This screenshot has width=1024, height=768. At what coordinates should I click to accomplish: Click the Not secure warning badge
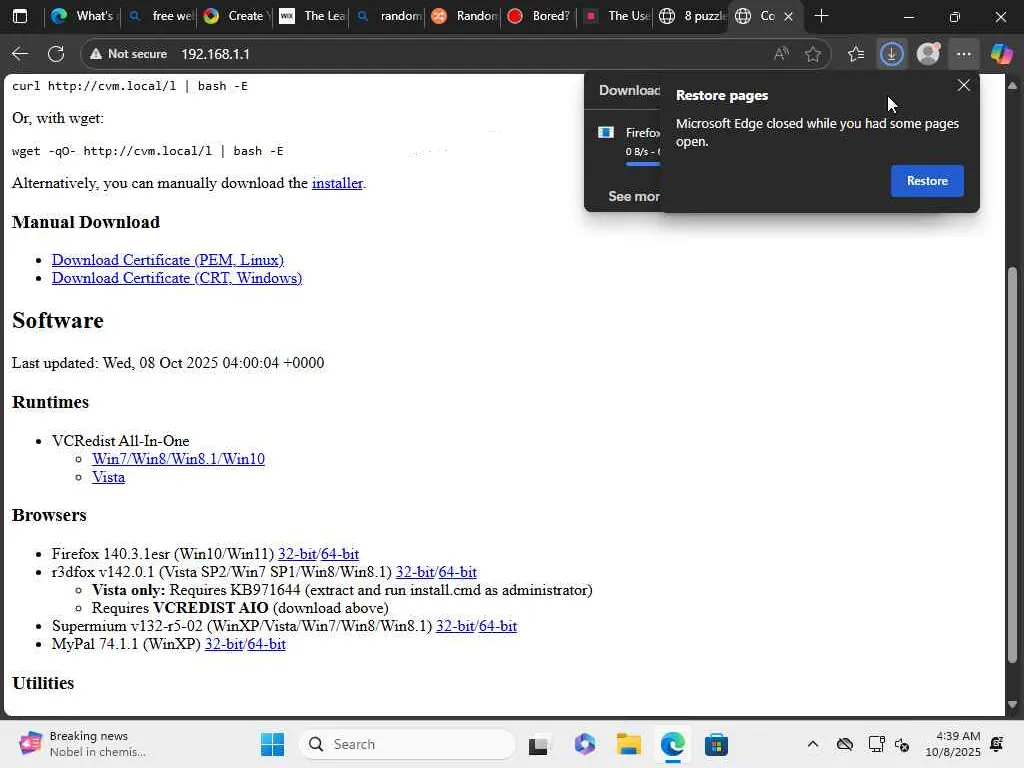[129, 54]
